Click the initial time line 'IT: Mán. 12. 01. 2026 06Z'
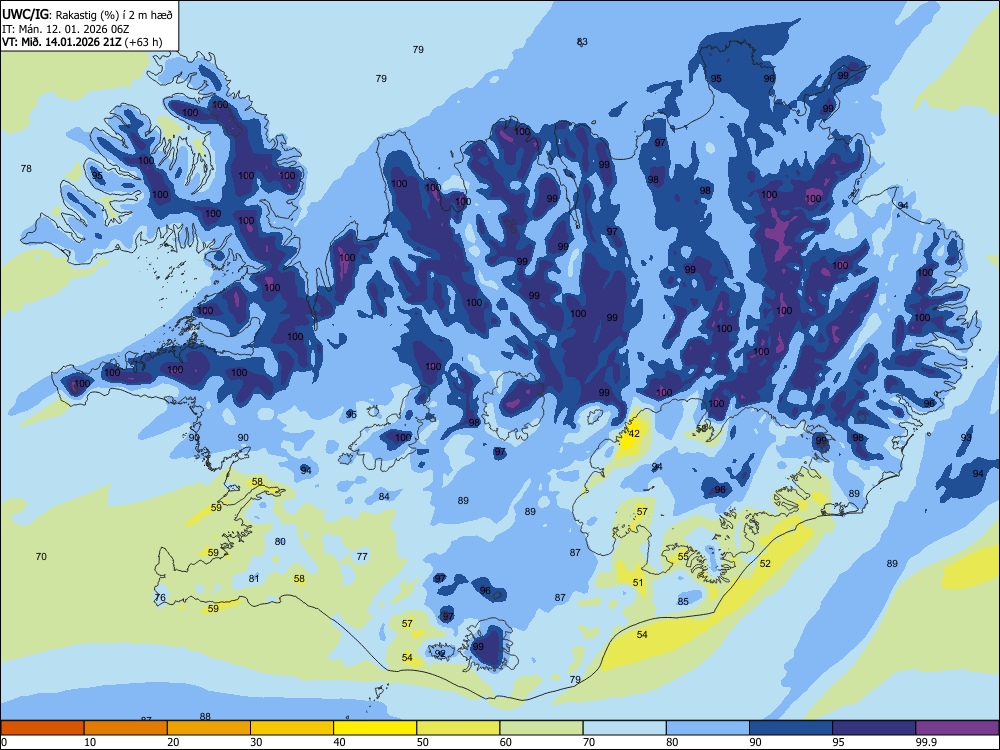The height and width of the screenshot is (750, 1000). 66,29
